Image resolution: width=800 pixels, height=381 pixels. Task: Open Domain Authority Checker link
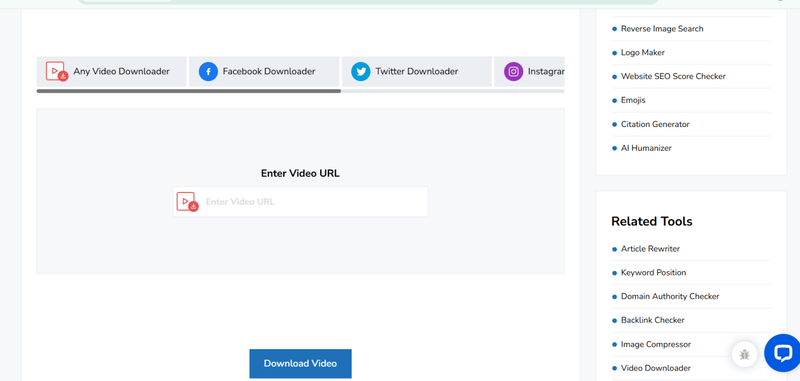(x=670, y=296)
